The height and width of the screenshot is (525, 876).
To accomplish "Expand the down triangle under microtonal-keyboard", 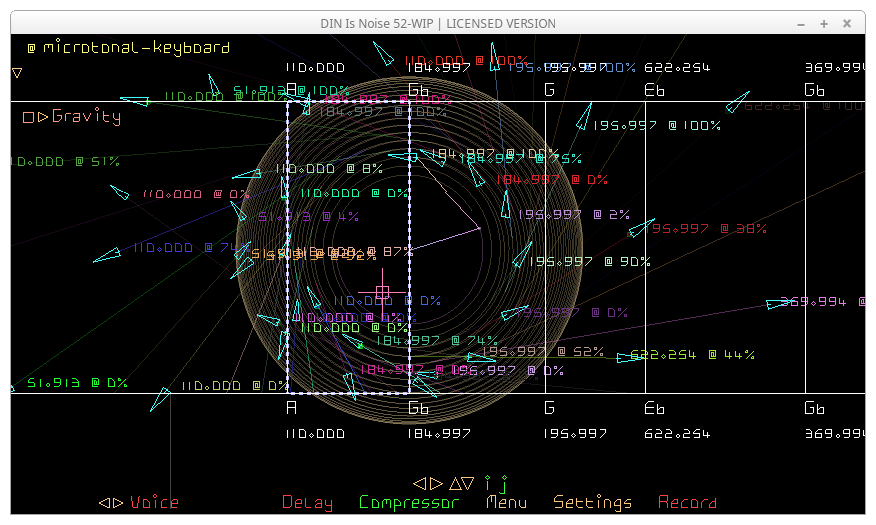I will point(17,73).
